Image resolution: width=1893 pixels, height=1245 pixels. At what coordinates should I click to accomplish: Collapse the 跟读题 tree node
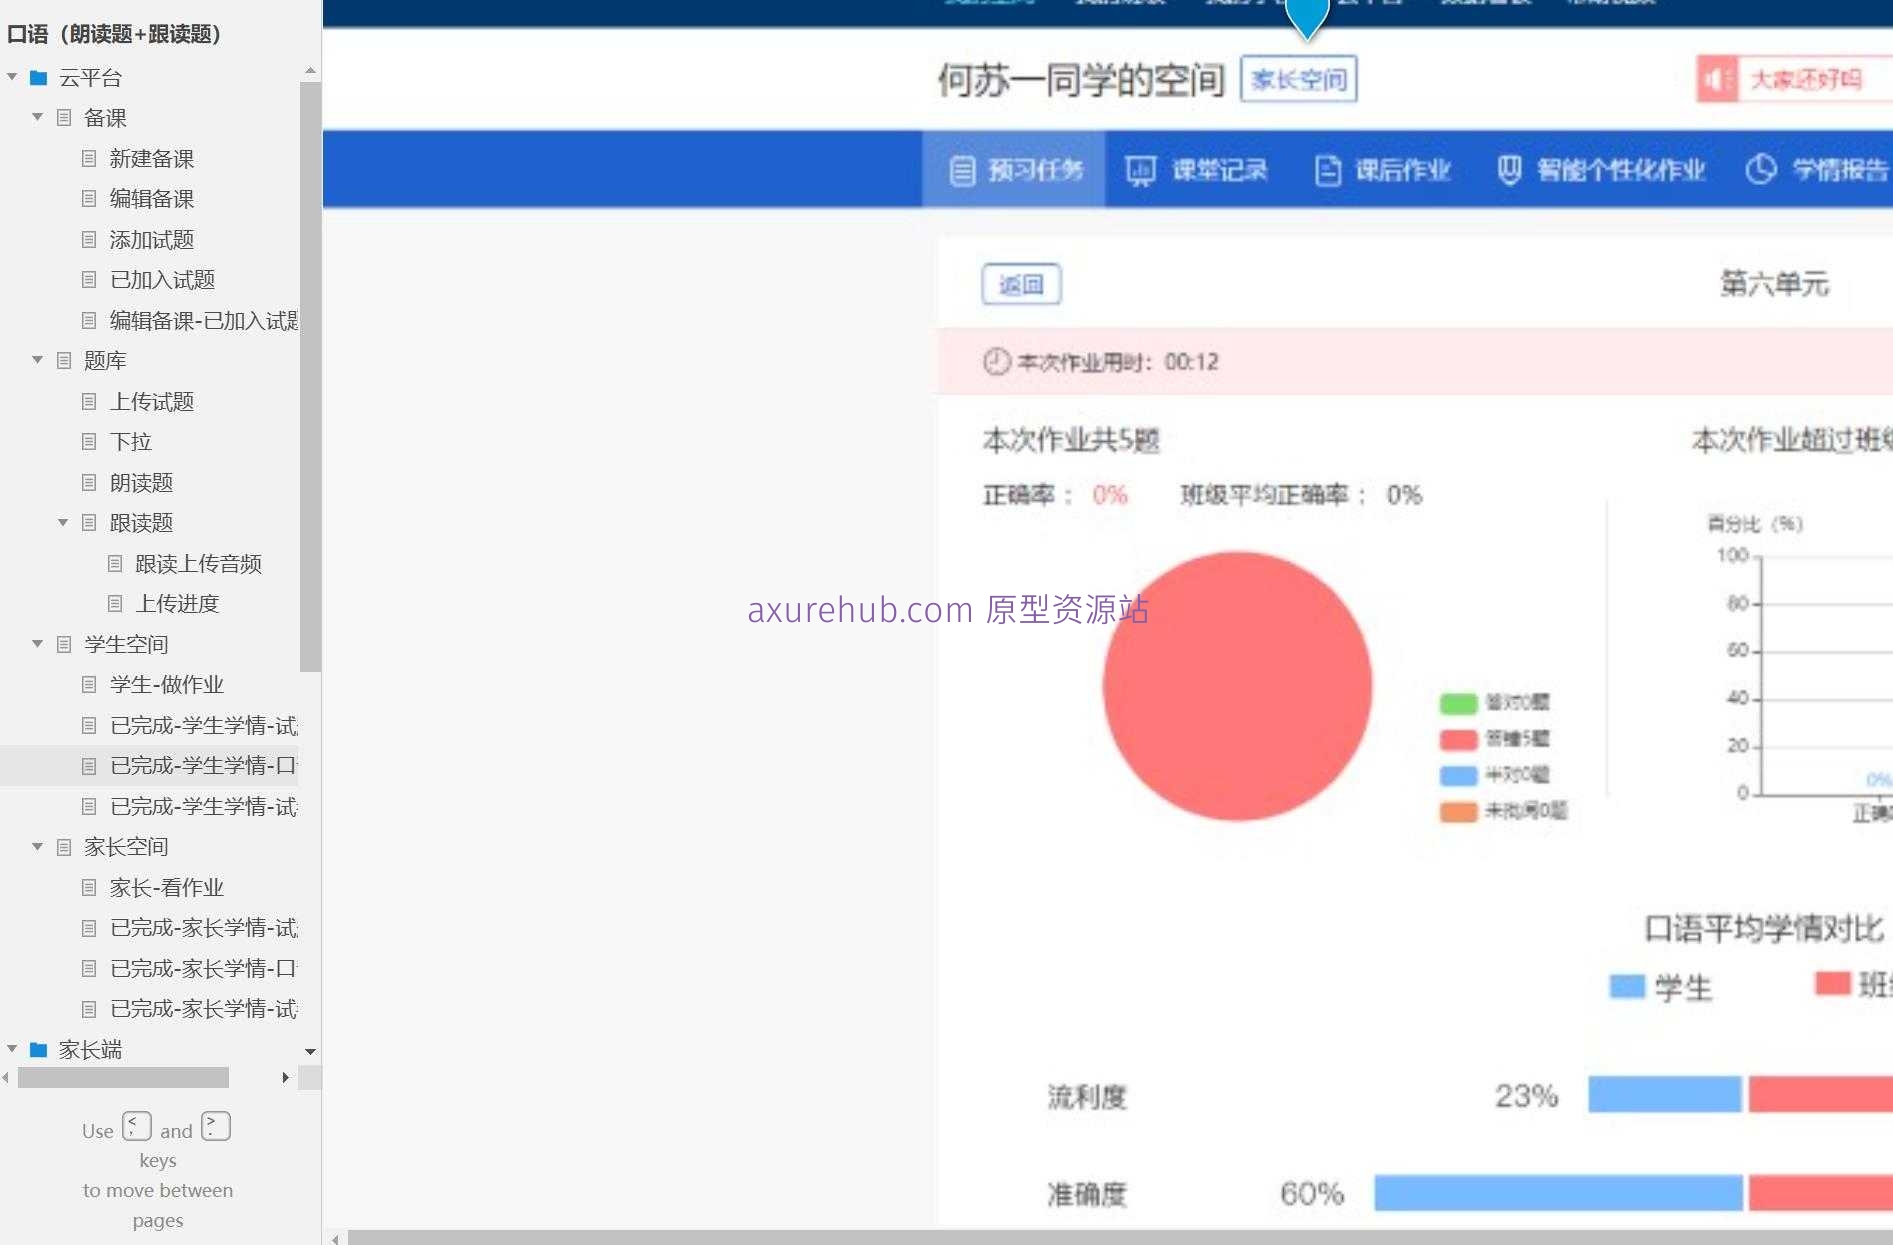(63, 522)
